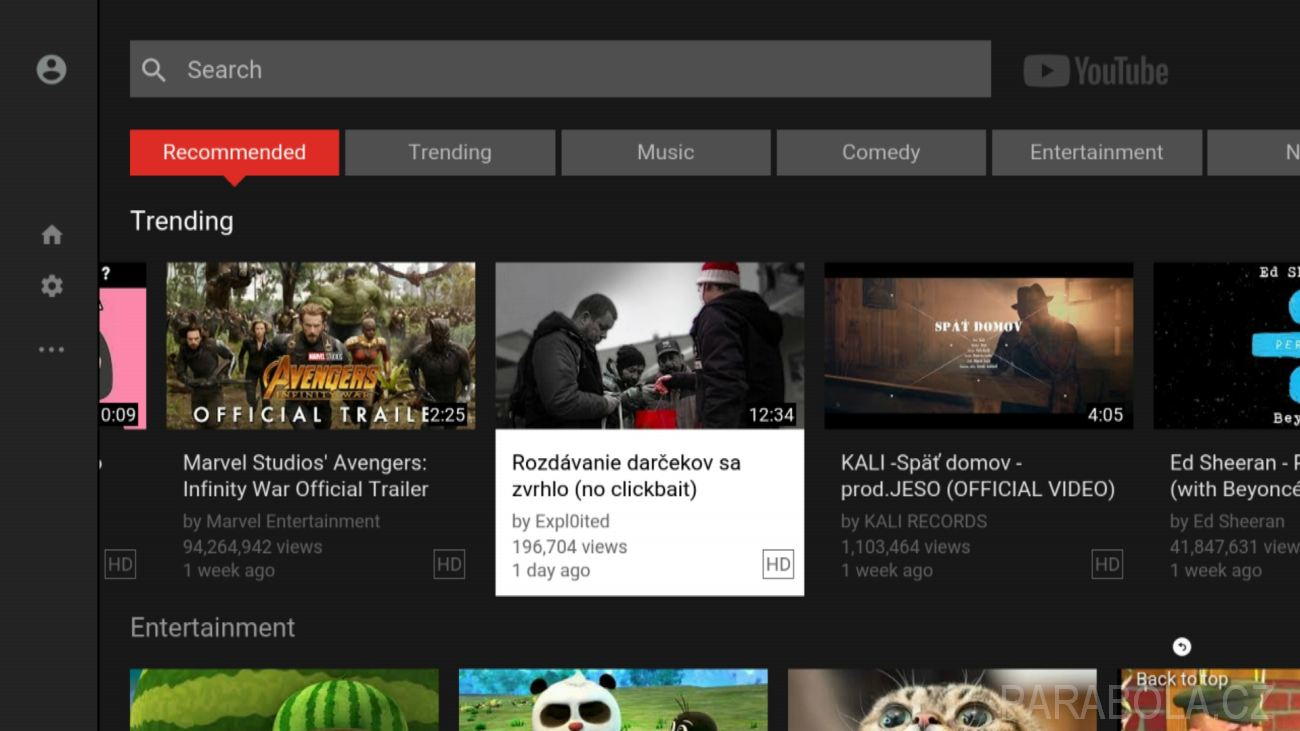The image size is (1300, 731).
Task: Click '94,264,942 views' text
Action: coord(253,547)
